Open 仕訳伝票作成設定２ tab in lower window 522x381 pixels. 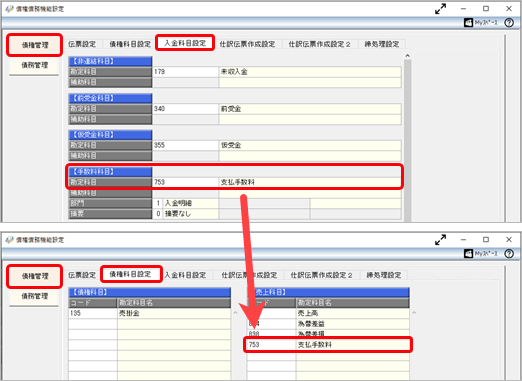tap(322, 275)
